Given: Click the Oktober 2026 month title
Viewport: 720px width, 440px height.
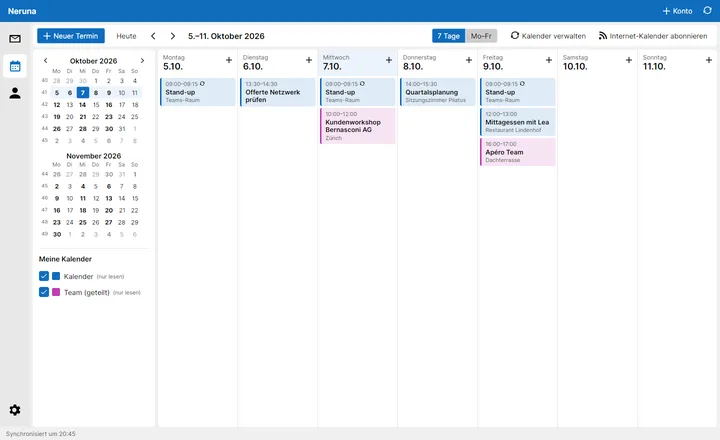Looking at the screenshot, I should click(94, 61).
